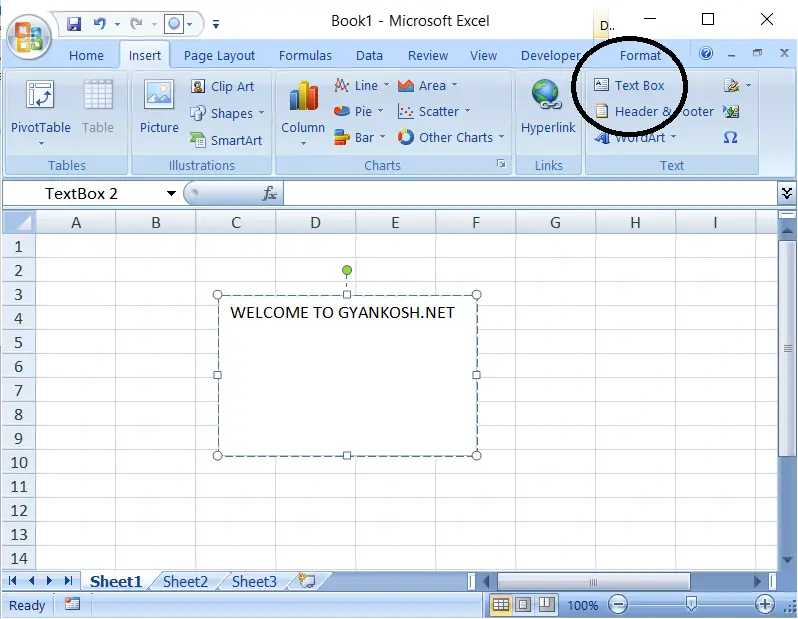Screen dimensions: 798x619
Task: Open Excel Help question mark
Action: click(x=706, y=53)
